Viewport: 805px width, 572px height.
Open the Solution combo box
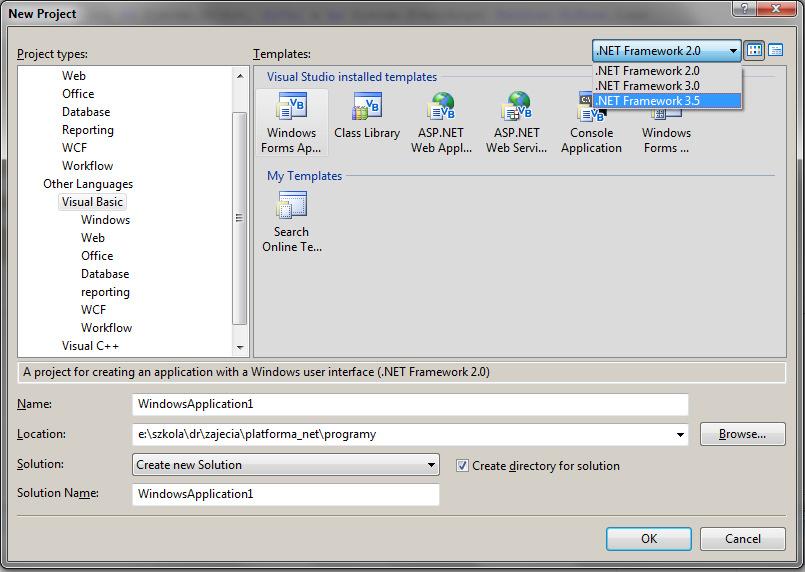coord(285,465)
